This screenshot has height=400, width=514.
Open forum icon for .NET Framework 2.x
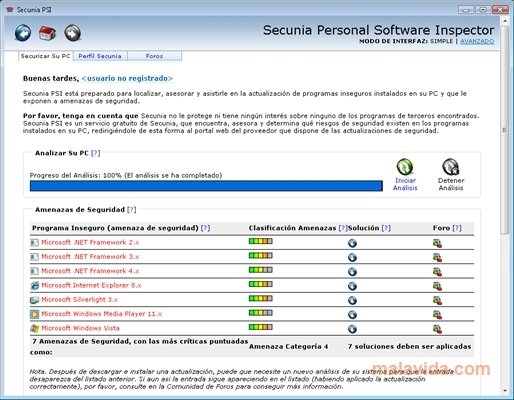pyautogui.click(x=437, y=243)
